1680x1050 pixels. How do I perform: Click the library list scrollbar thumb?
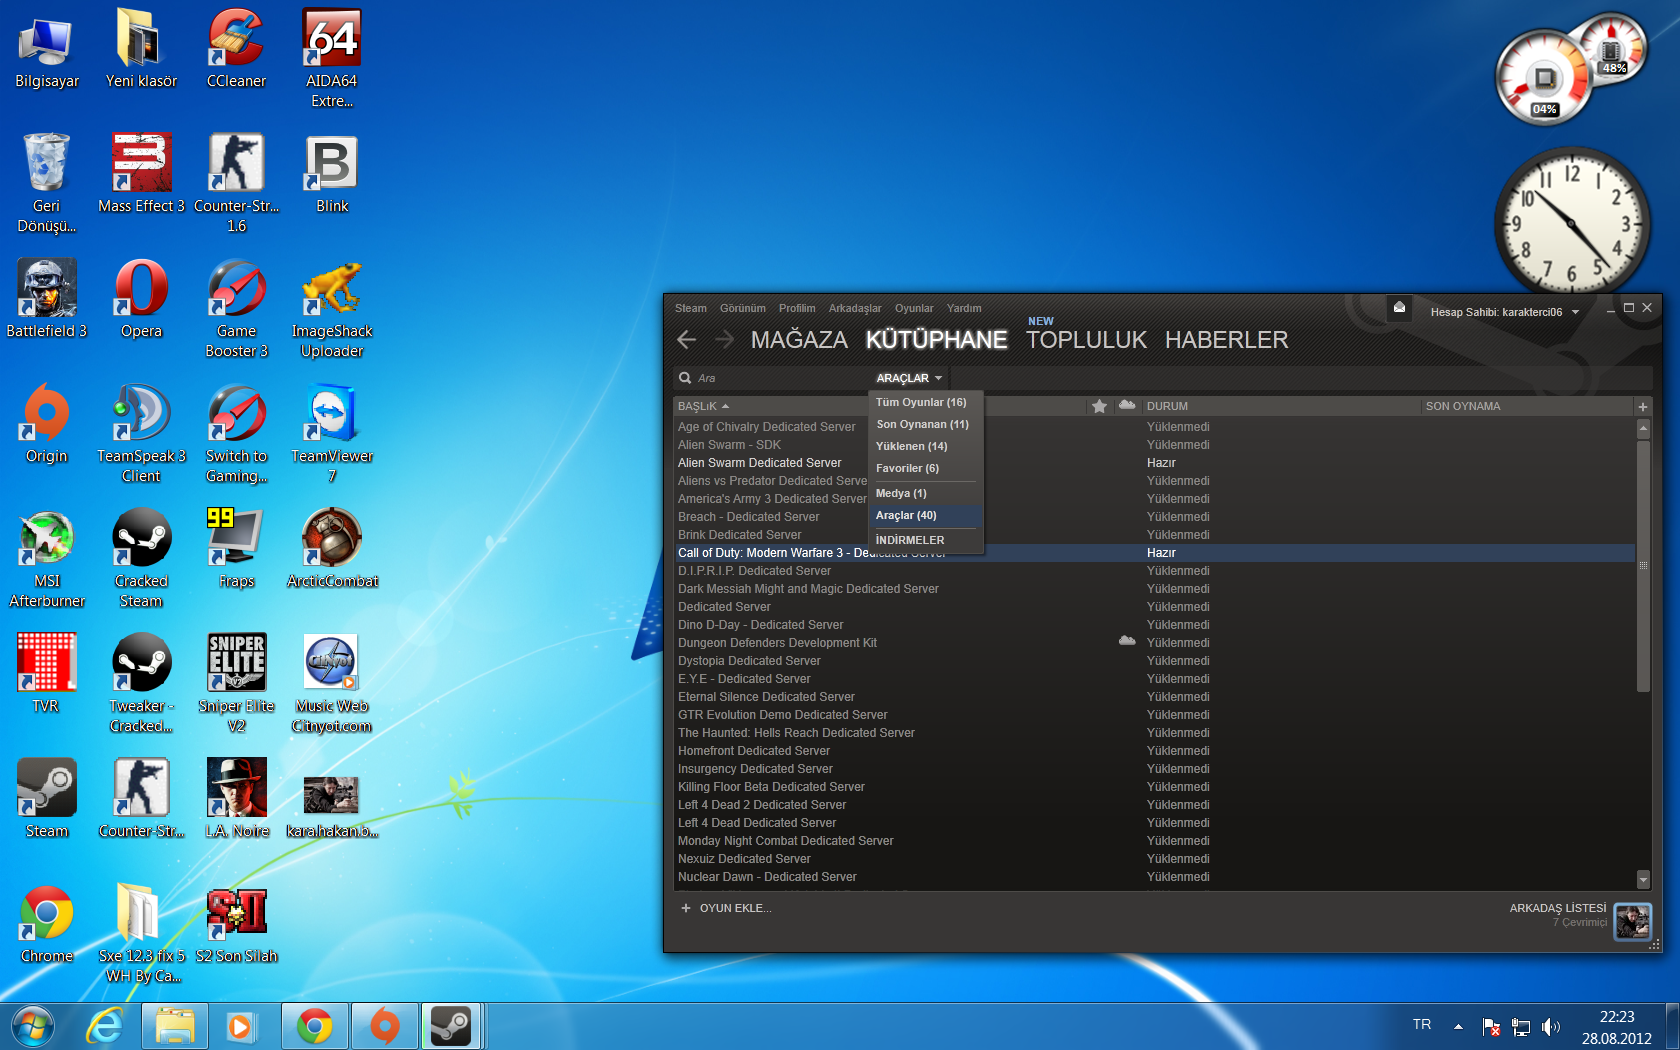(x=1643, y=565)
